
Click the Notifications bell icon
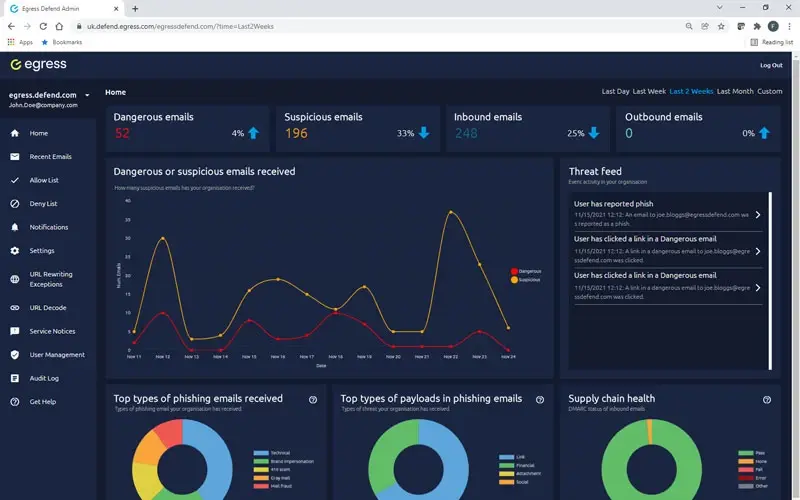pyautogui.click(x=15, y=227)
